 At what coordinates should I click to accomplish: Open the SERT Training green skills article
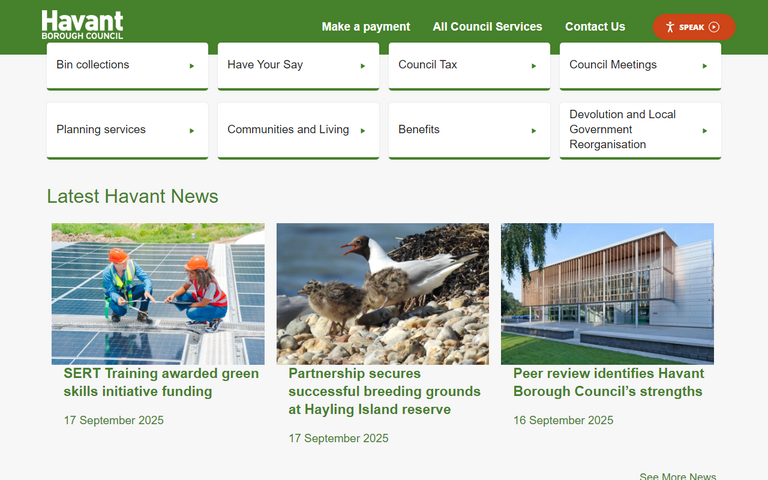click(160, 382)
